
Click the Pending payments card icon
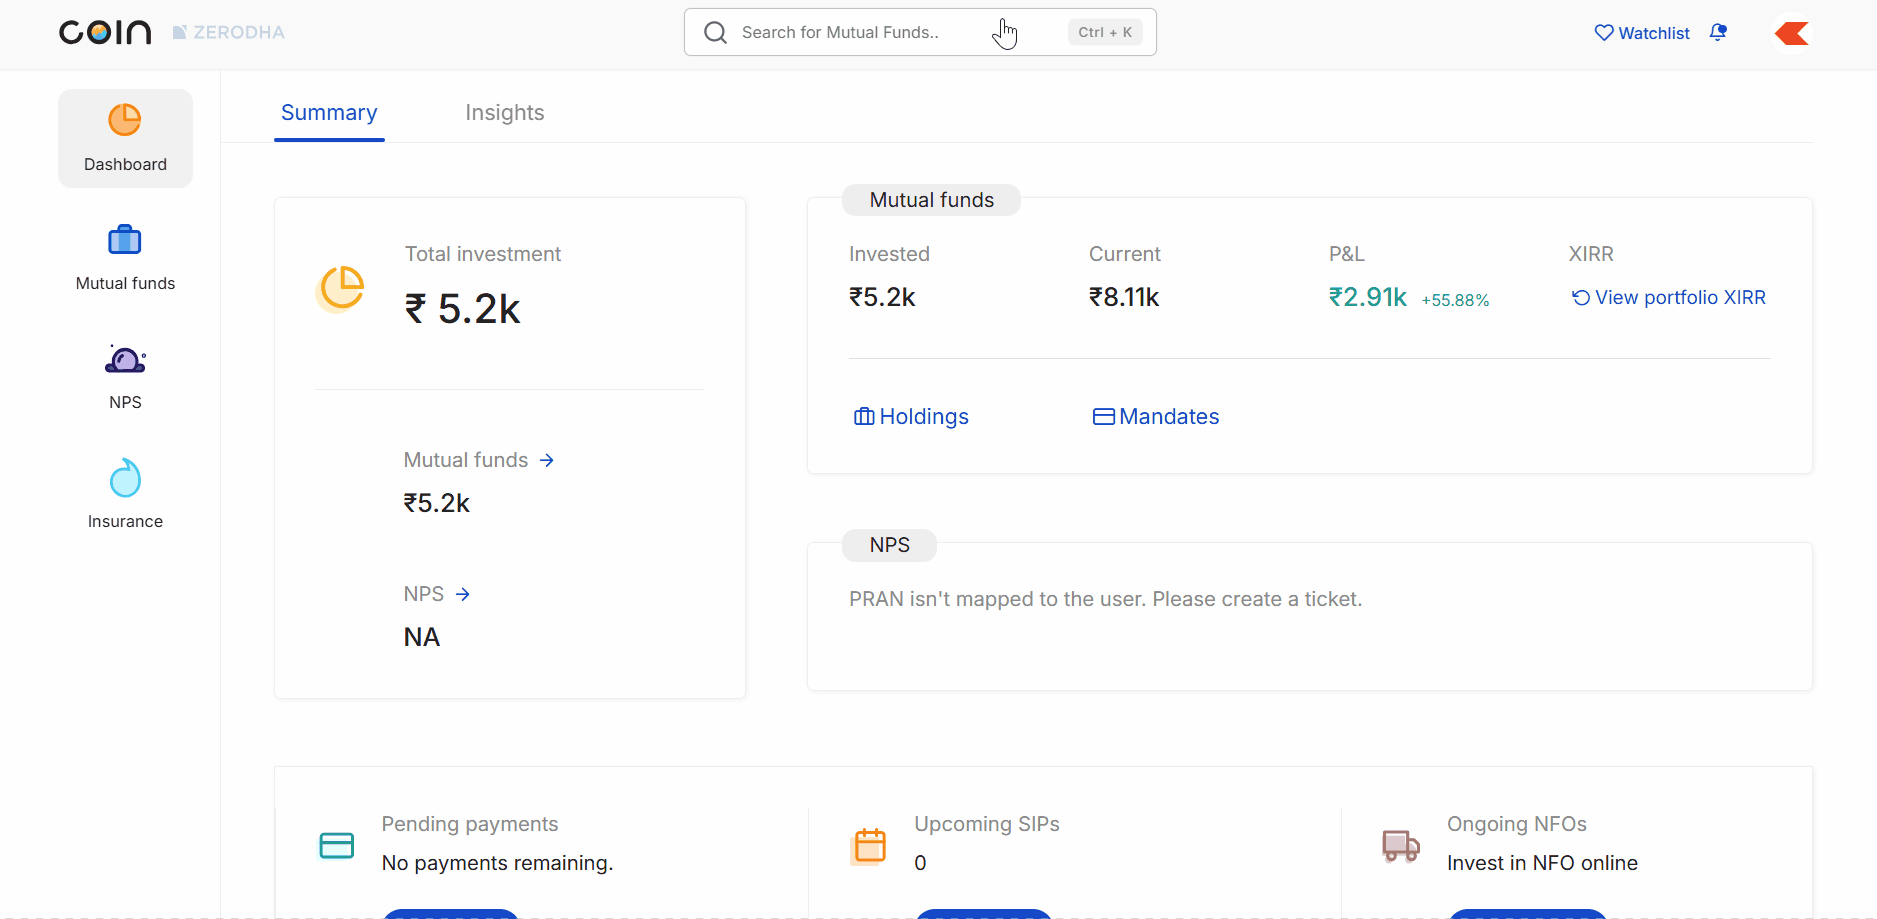pyautogui.click(x=336, y=845)
